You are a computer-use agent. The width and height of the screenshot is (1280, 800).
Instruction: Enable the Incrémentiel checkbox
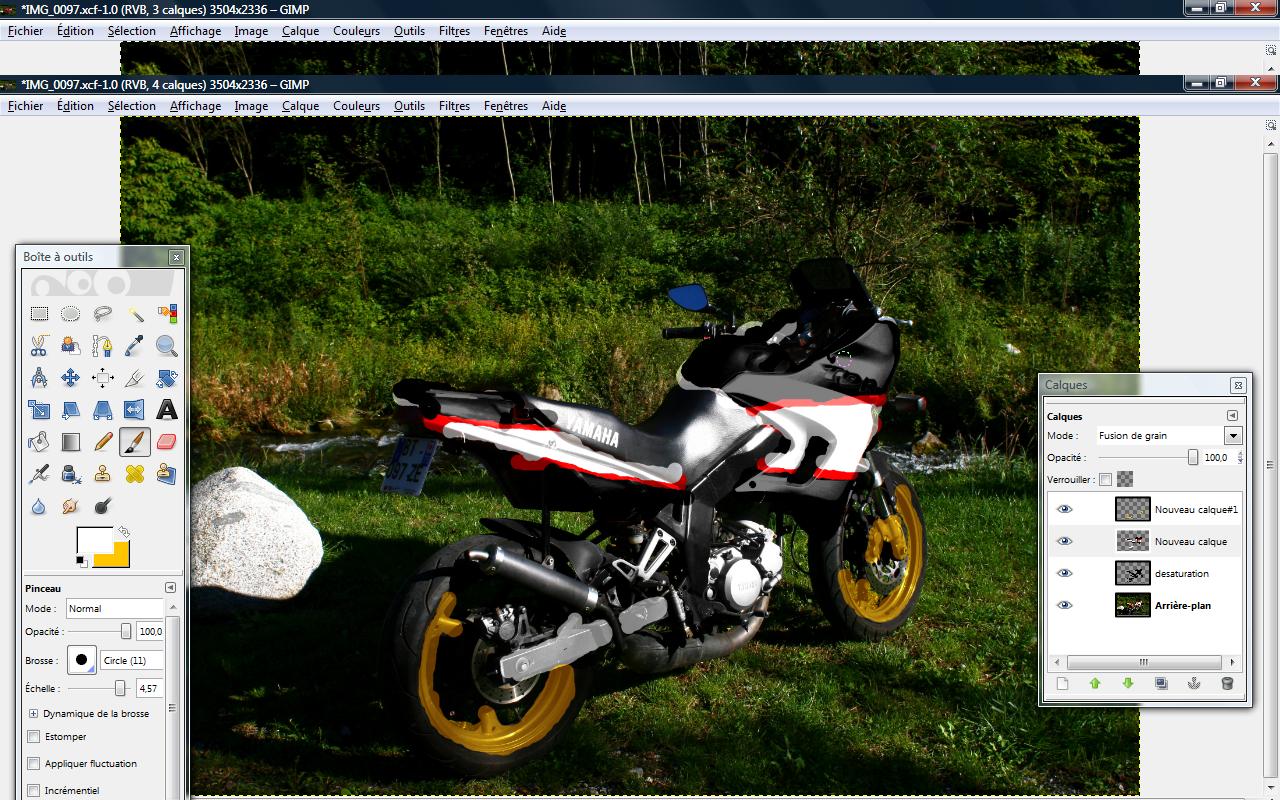(34, 791)
